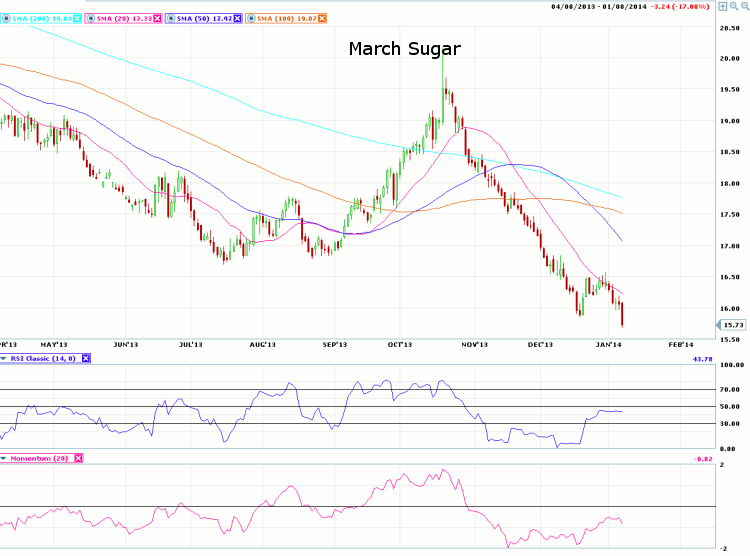750x556 pixels.
Task: Toggle SMA (20) settings circle icon
Action: click(93, 18)
